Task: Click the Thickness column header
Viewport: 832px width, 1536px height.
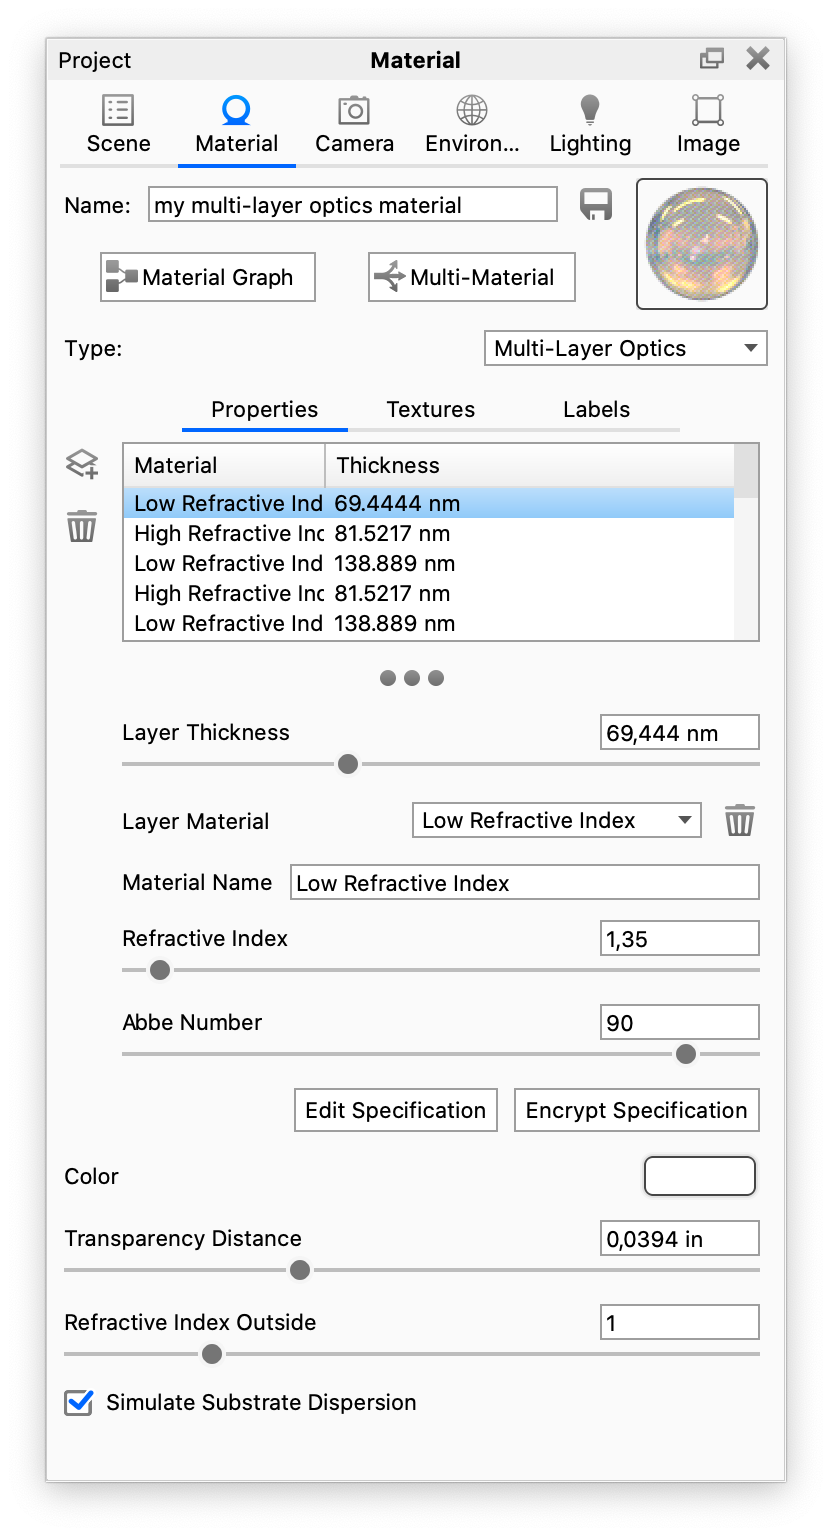Action: pos(530,465)
